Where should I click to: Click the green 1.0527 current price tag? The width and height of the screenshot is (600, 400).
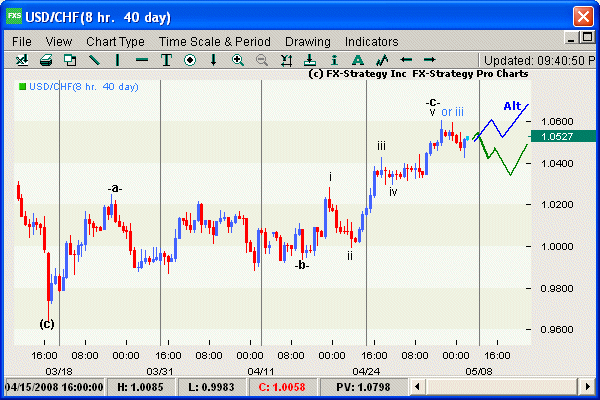(563, 136)
